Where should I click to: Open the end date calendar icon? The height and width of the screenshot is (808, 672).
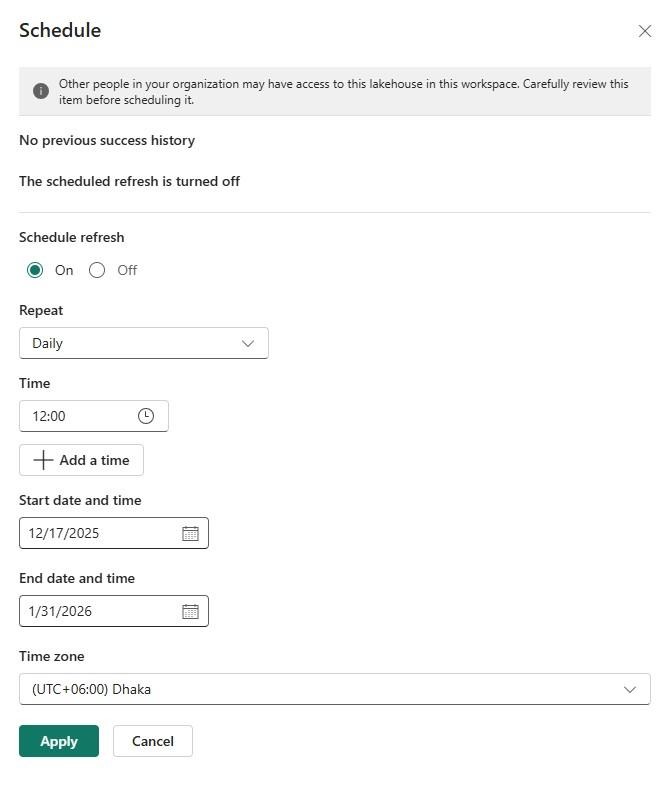190,611
